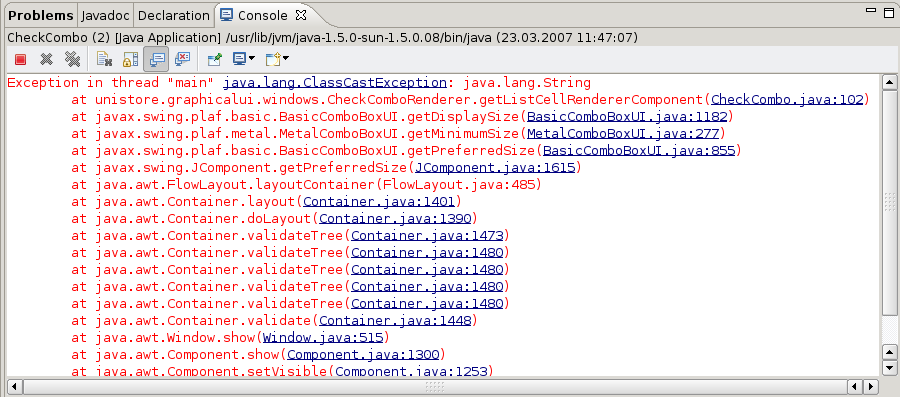Open the Container.java:1401 link
The image size is (900, 397).
379,201
